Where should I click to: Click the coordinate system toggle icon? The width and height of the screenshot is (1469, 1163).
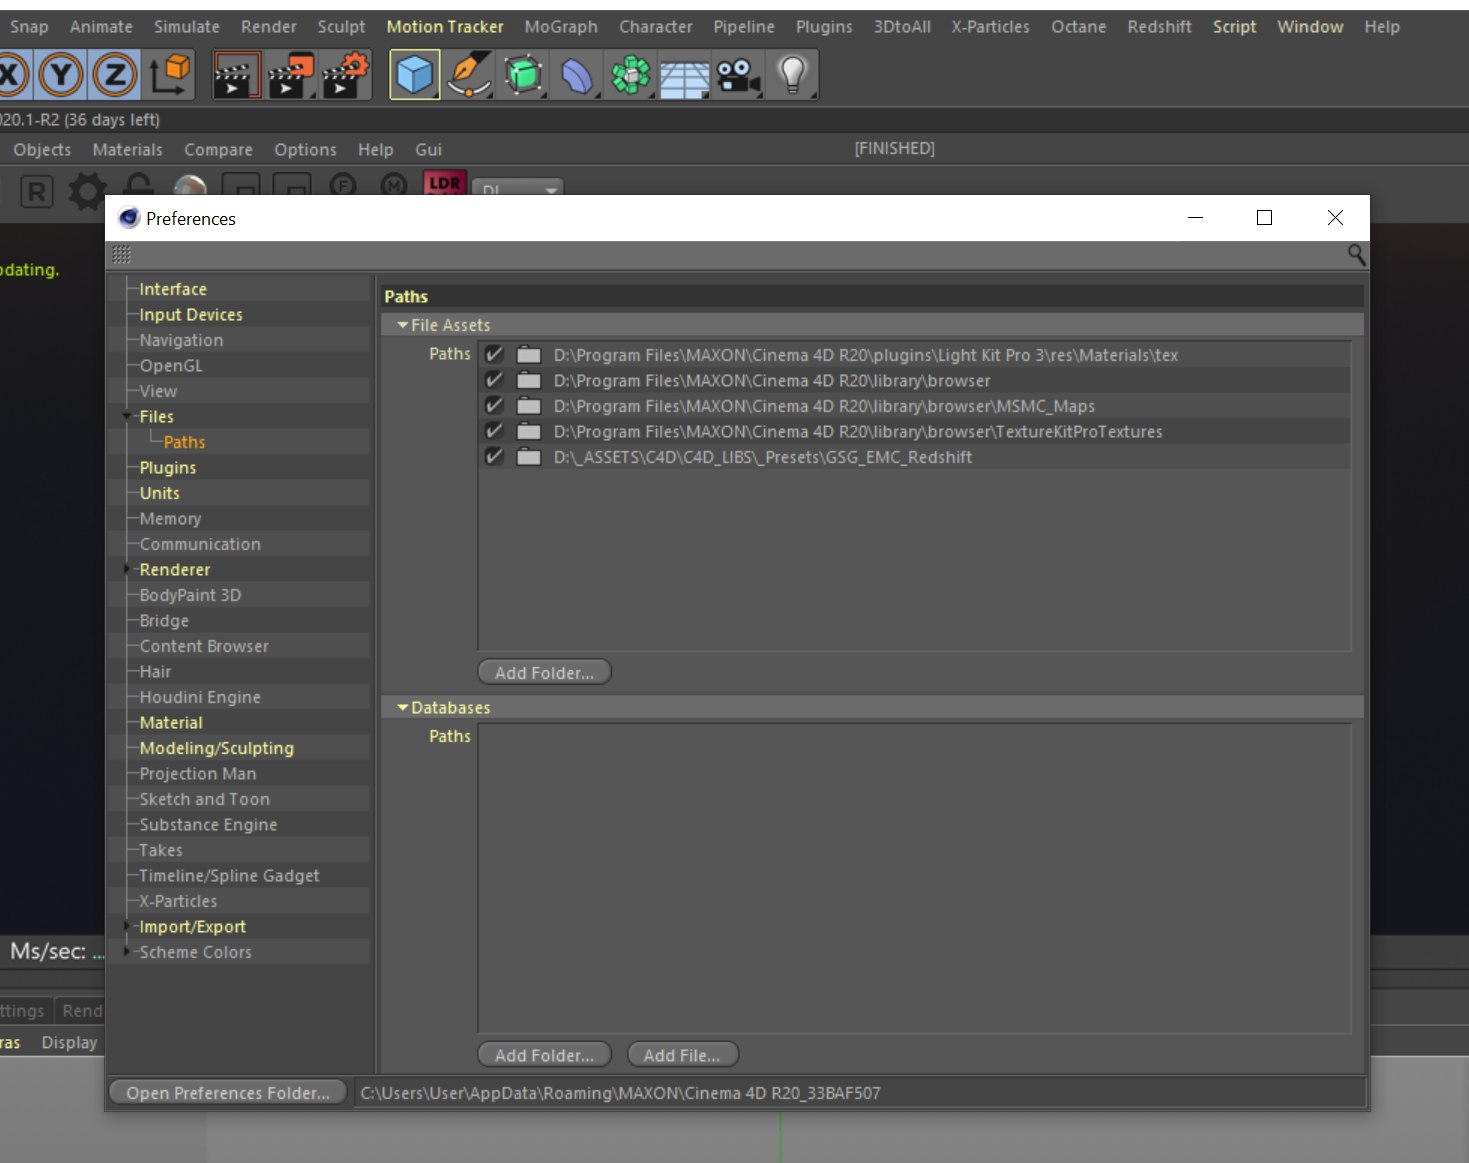click(x=170, y=75)
